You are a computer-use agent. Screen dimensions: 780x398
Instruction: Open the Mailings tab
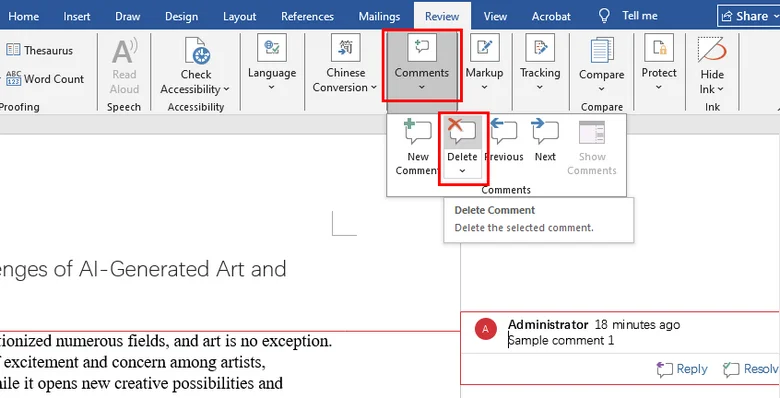coord(379,16)
